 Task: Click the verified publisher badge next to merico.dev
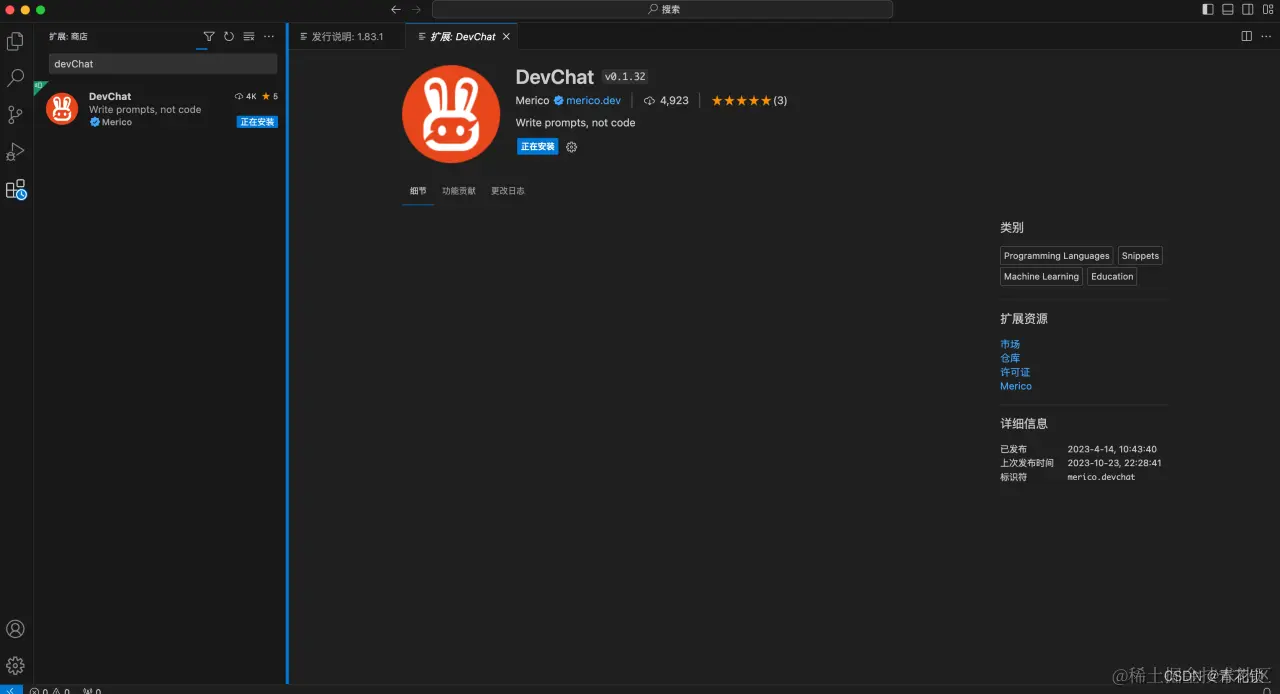pos(559,101)
